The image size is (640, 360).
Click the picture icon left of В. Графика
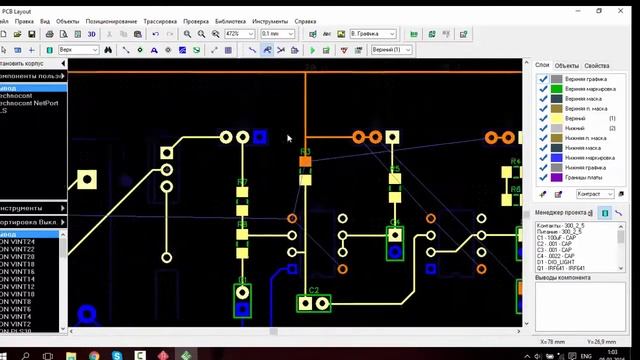pyautogui.click(x=341, y=34)
